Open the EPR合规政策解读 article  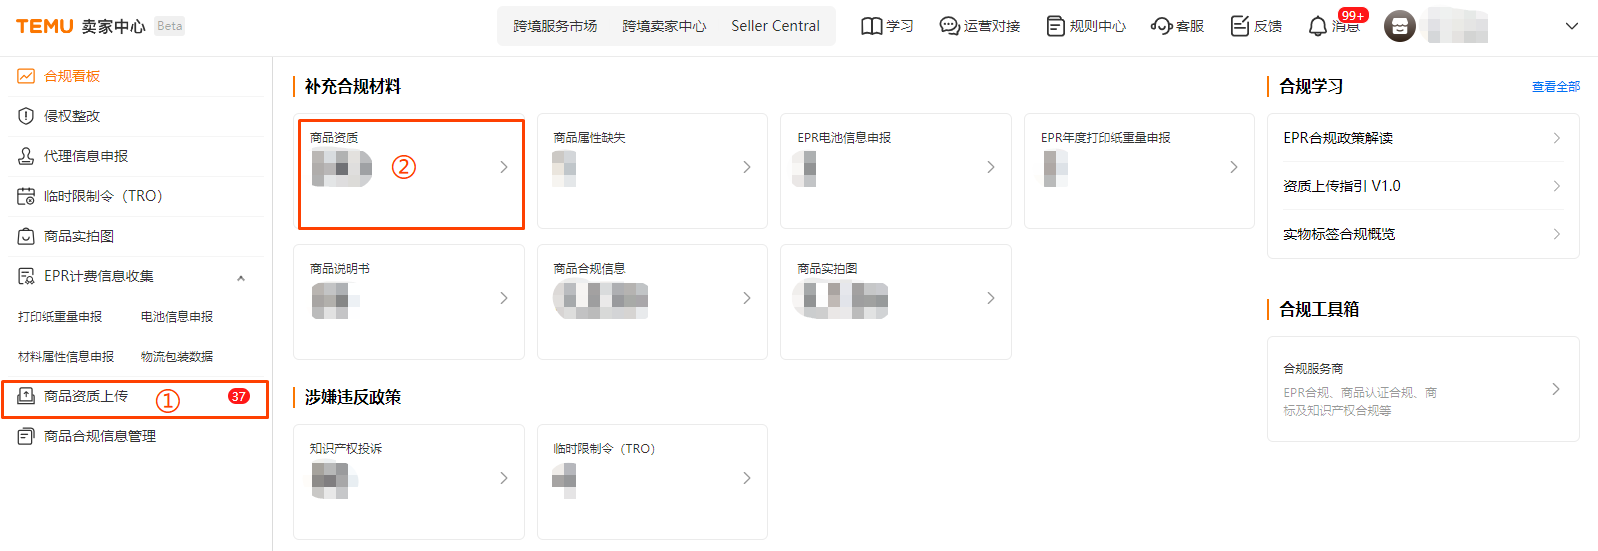1422,138
